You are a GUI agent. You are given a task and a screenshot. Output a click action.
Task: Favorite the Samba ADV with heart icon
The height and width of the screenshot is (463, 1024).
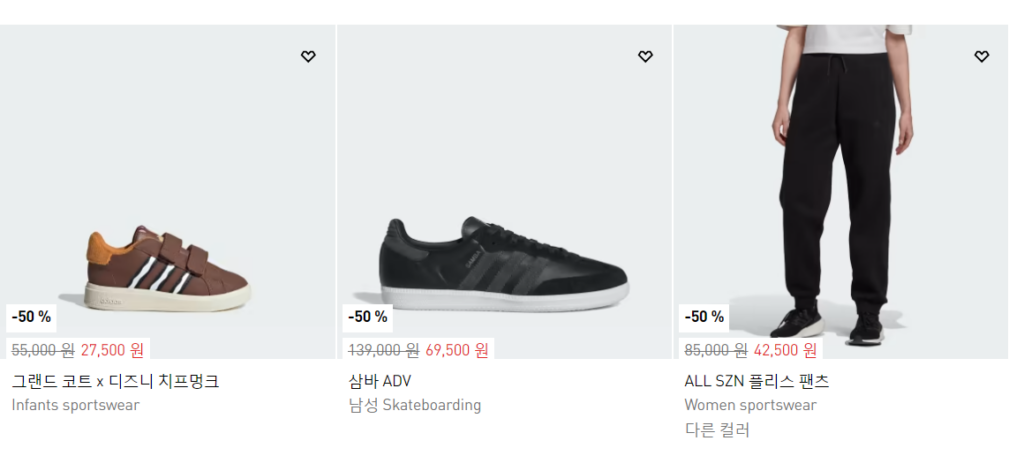click(645, 57)
